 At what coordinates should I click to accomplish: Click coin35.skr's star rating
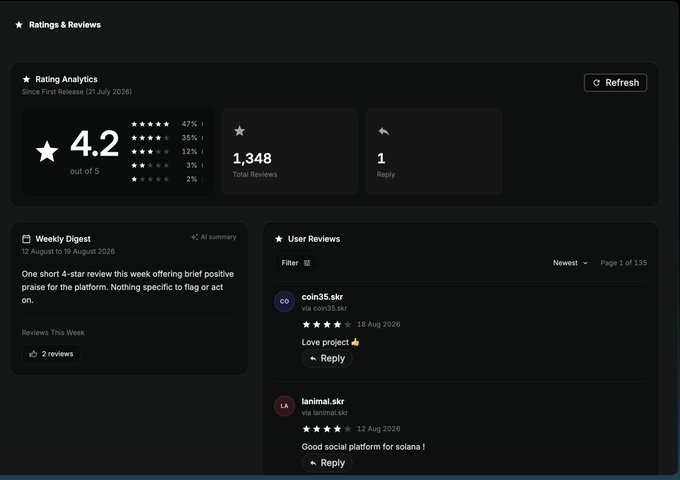(327, 324)
